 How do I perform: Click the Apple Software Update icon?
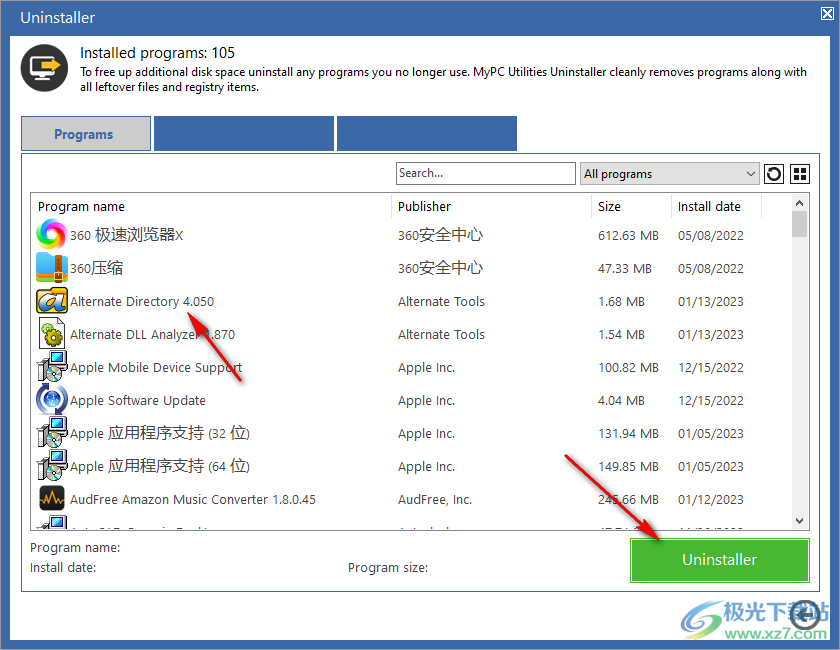[x=51, y=400]
